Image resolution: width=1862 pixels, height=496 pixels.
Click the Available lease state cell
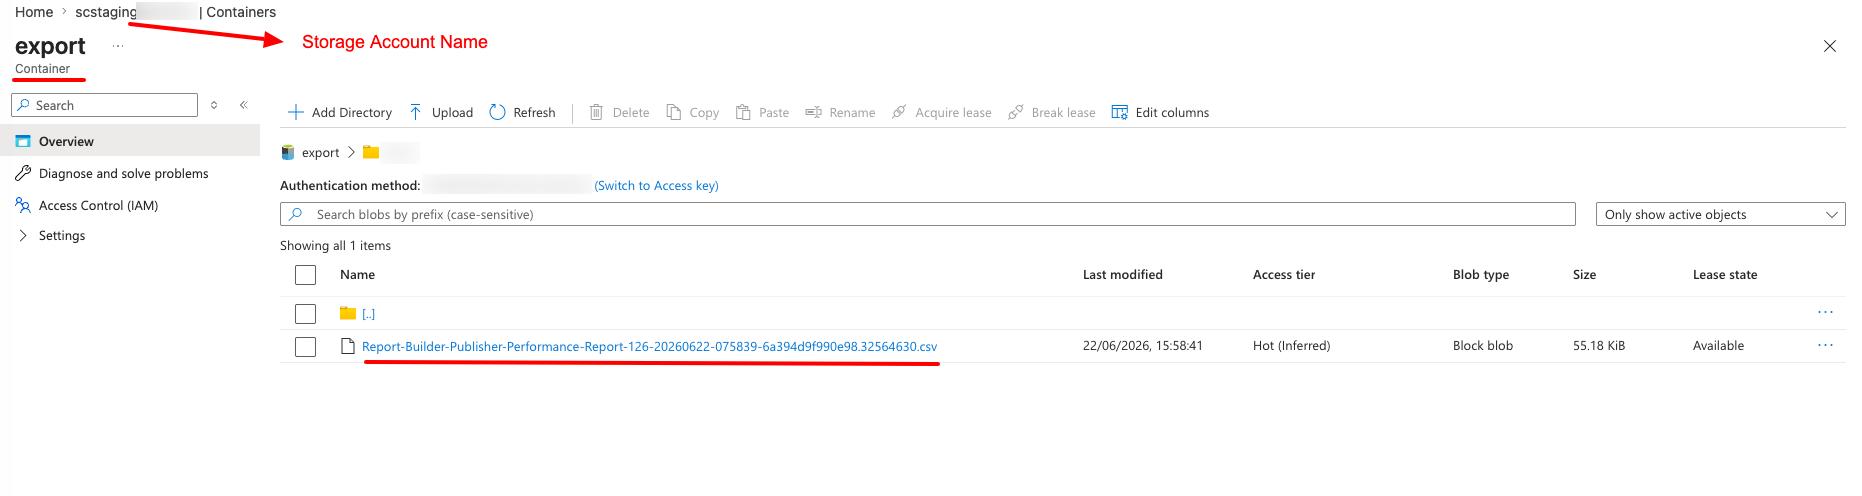[x=1718, y=346]
